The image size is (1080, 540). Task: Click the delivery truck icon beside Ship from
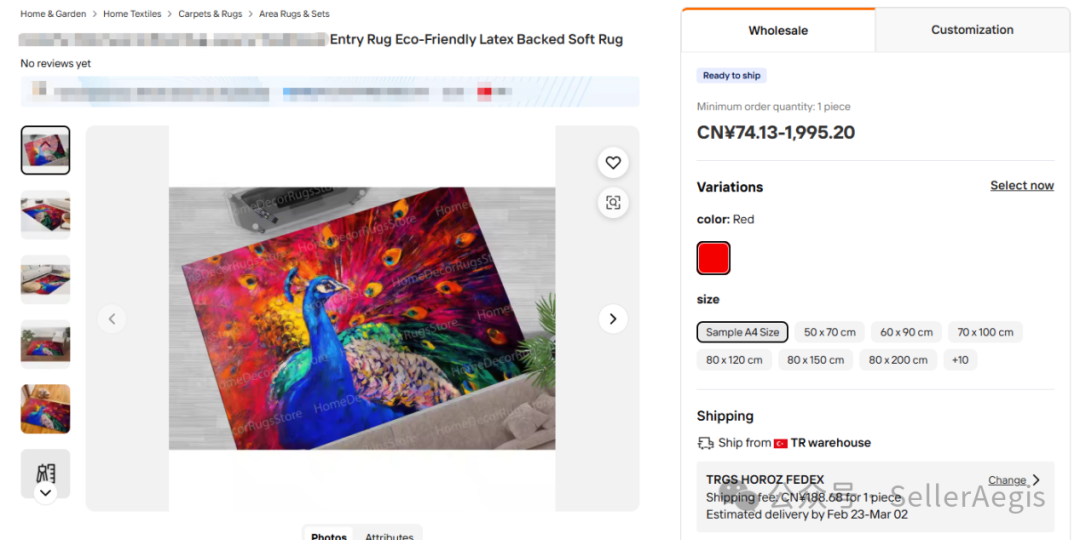[x=705, y=443]
